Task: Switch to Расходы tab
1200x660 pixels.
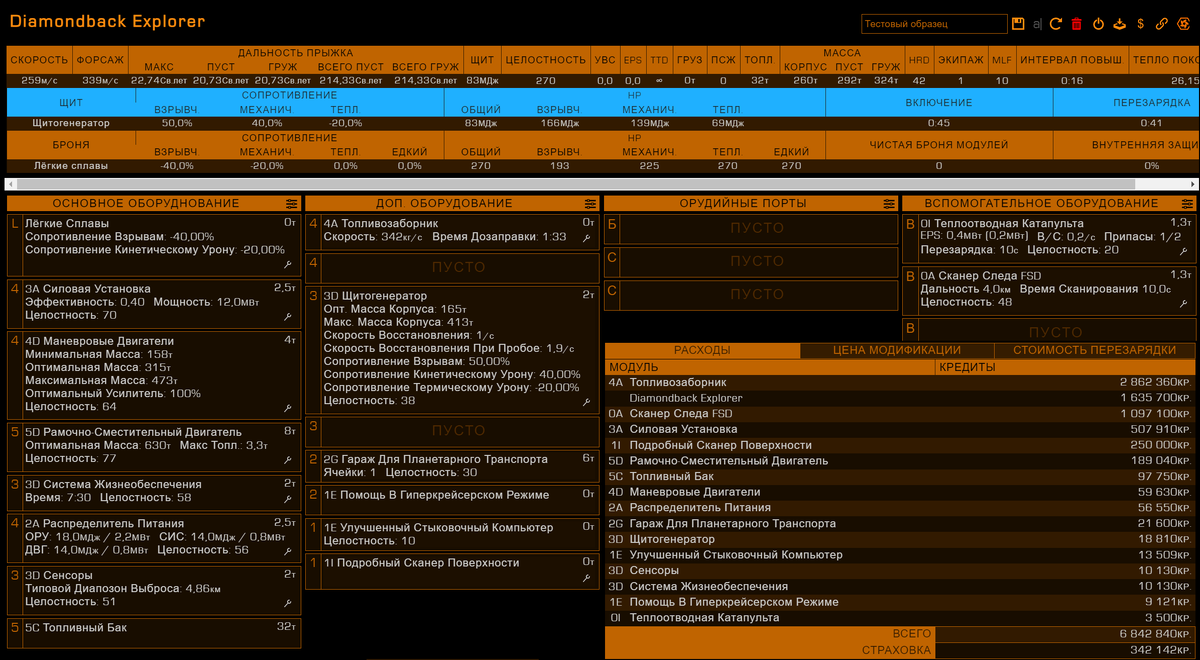Action: point(702,350)
